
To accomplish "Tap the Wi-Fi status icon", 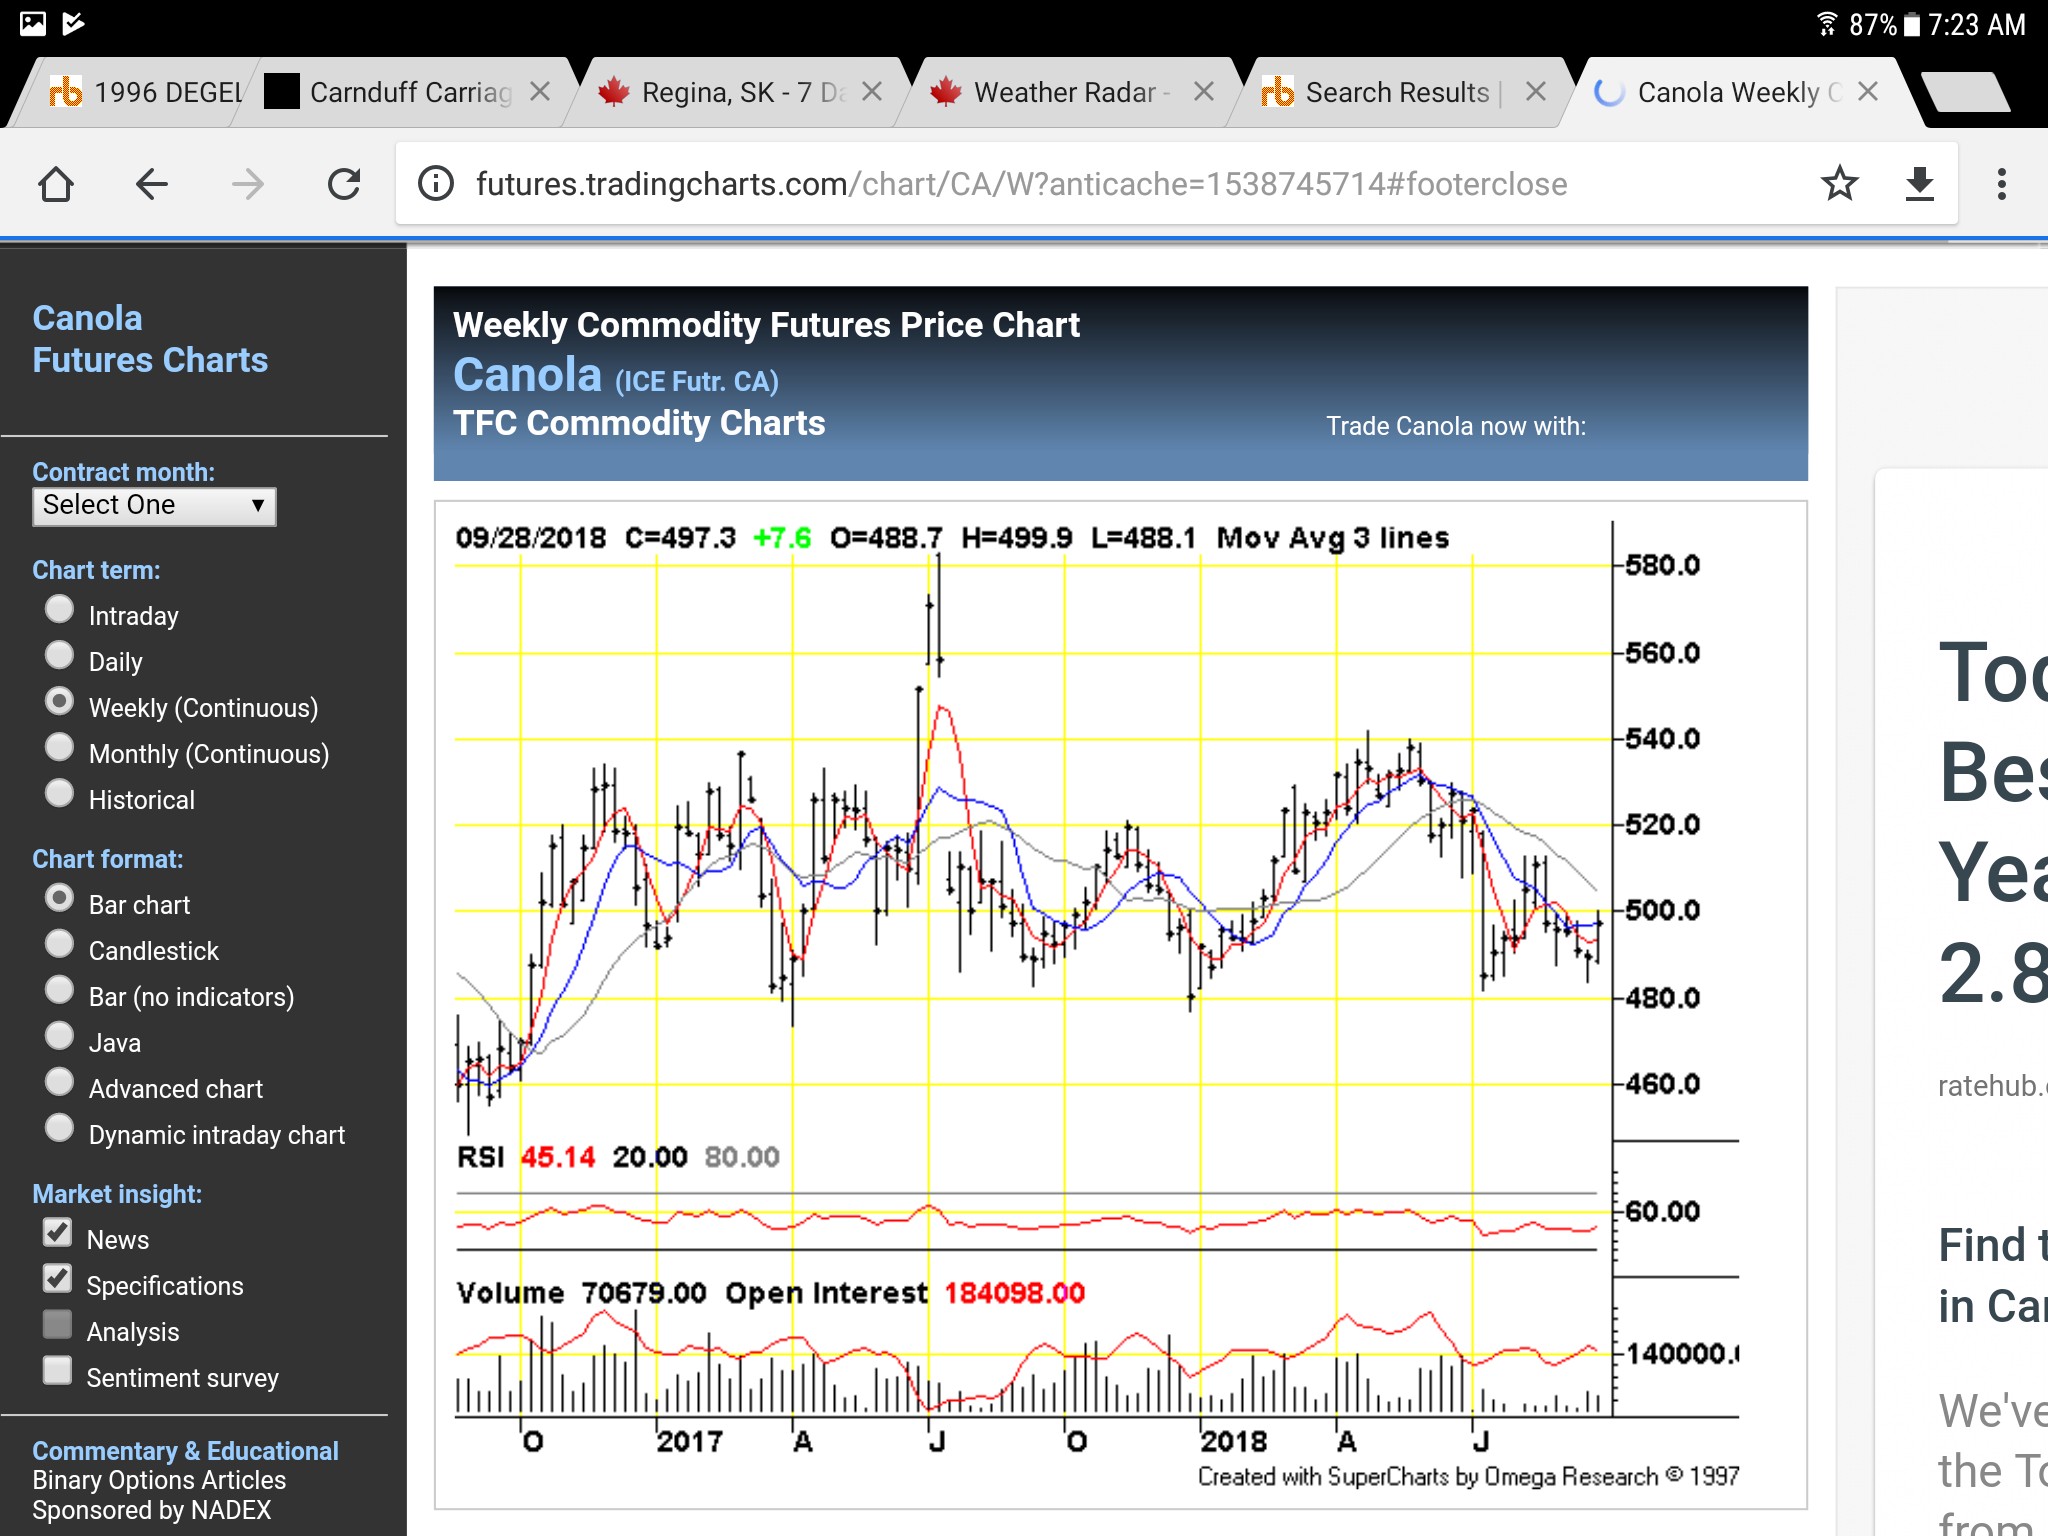I will tap(1827, 24).
